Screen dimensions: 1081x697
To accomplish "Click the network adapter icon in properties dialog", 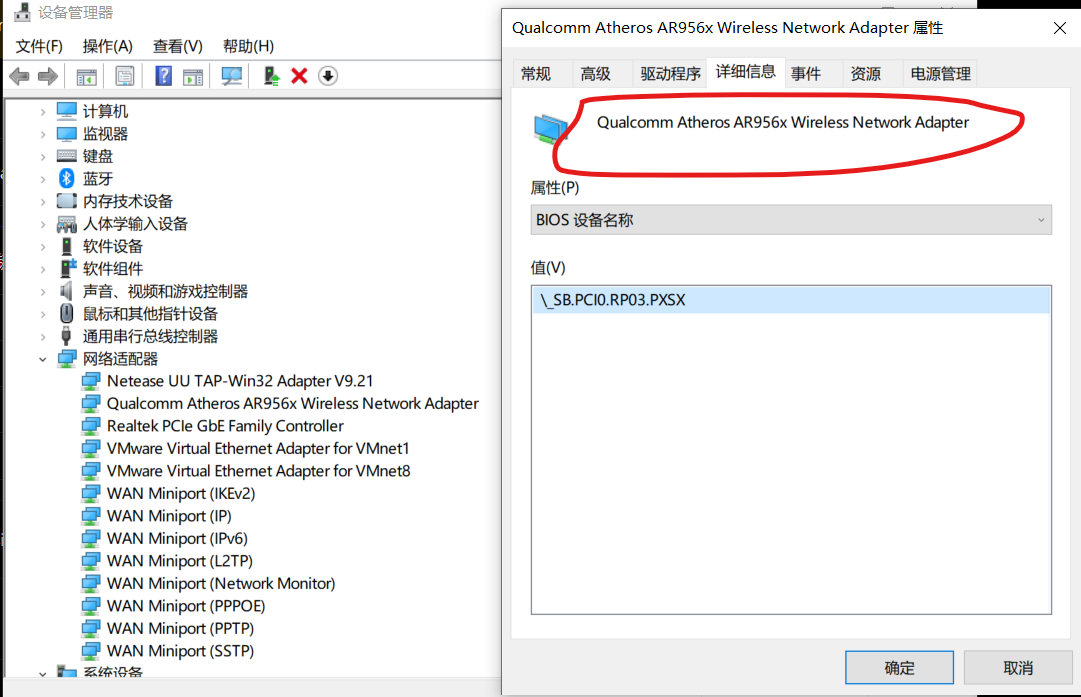I will coord(551,129).
